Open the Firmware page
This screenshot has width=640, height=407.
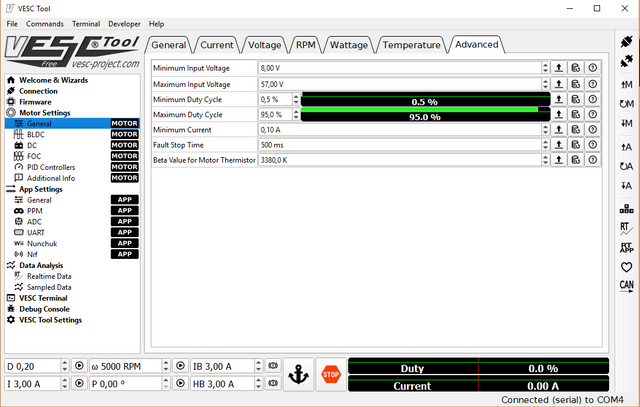35,102
